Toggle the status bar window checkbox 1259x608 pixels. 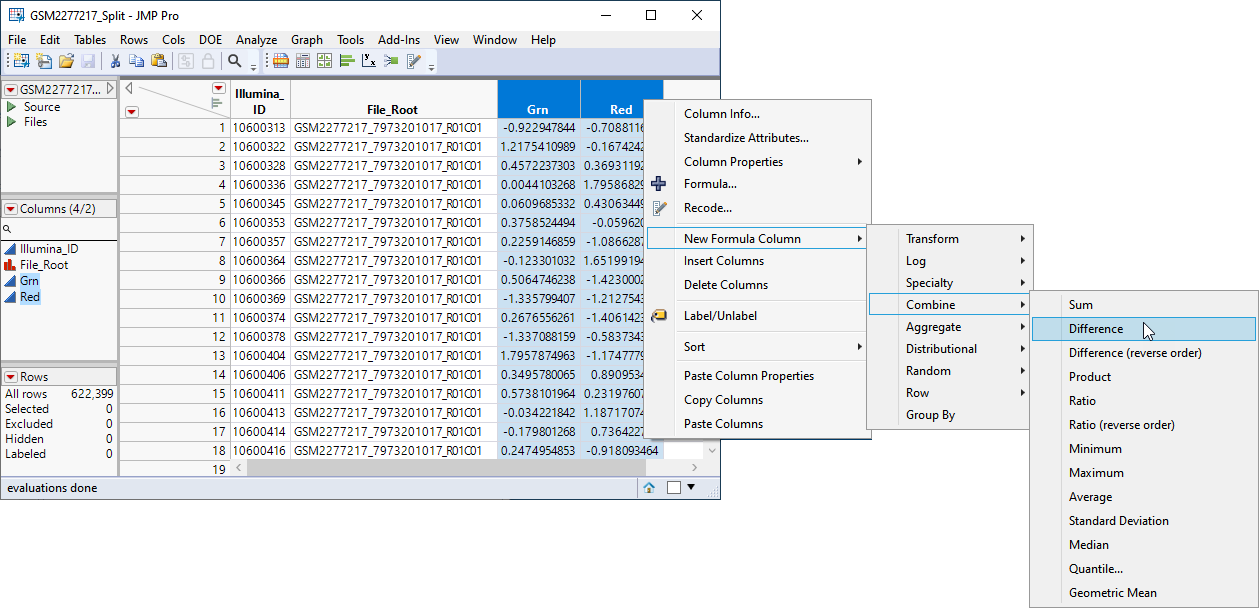point(673,488)
